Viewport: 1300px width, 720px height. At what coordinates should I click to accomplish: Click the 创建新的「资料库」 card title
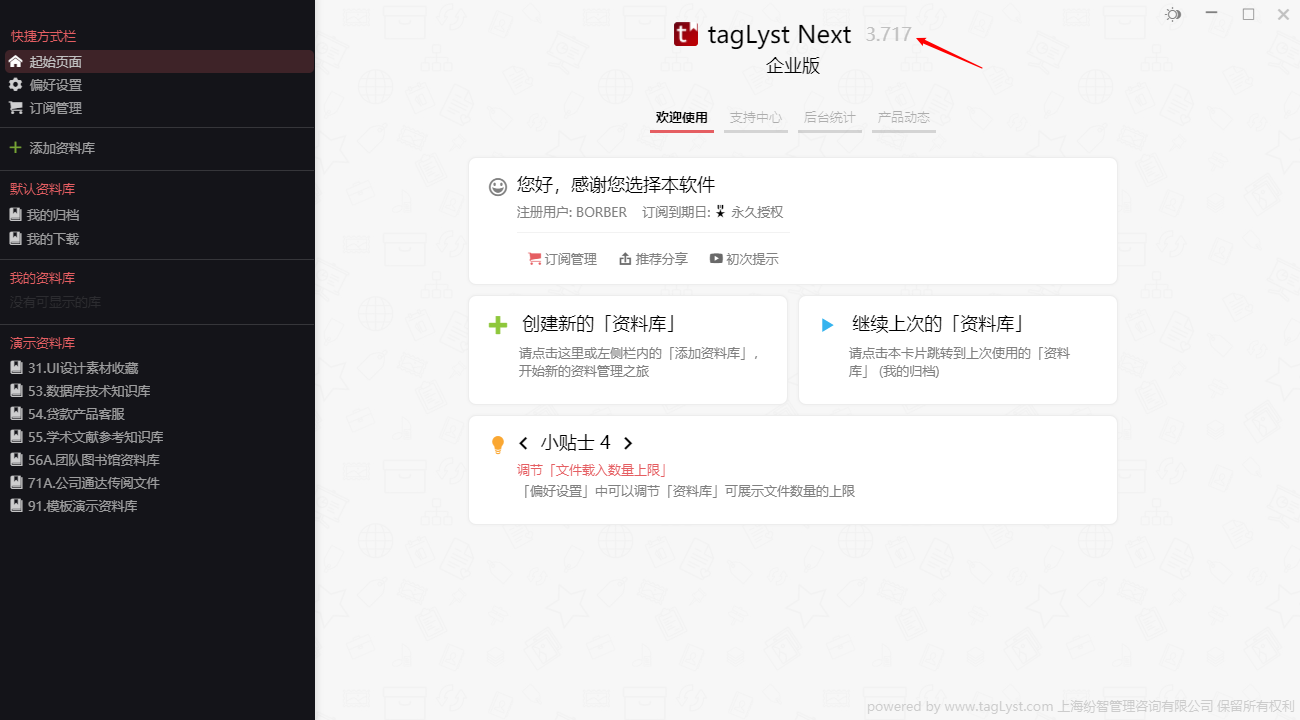tap(601, 324)
